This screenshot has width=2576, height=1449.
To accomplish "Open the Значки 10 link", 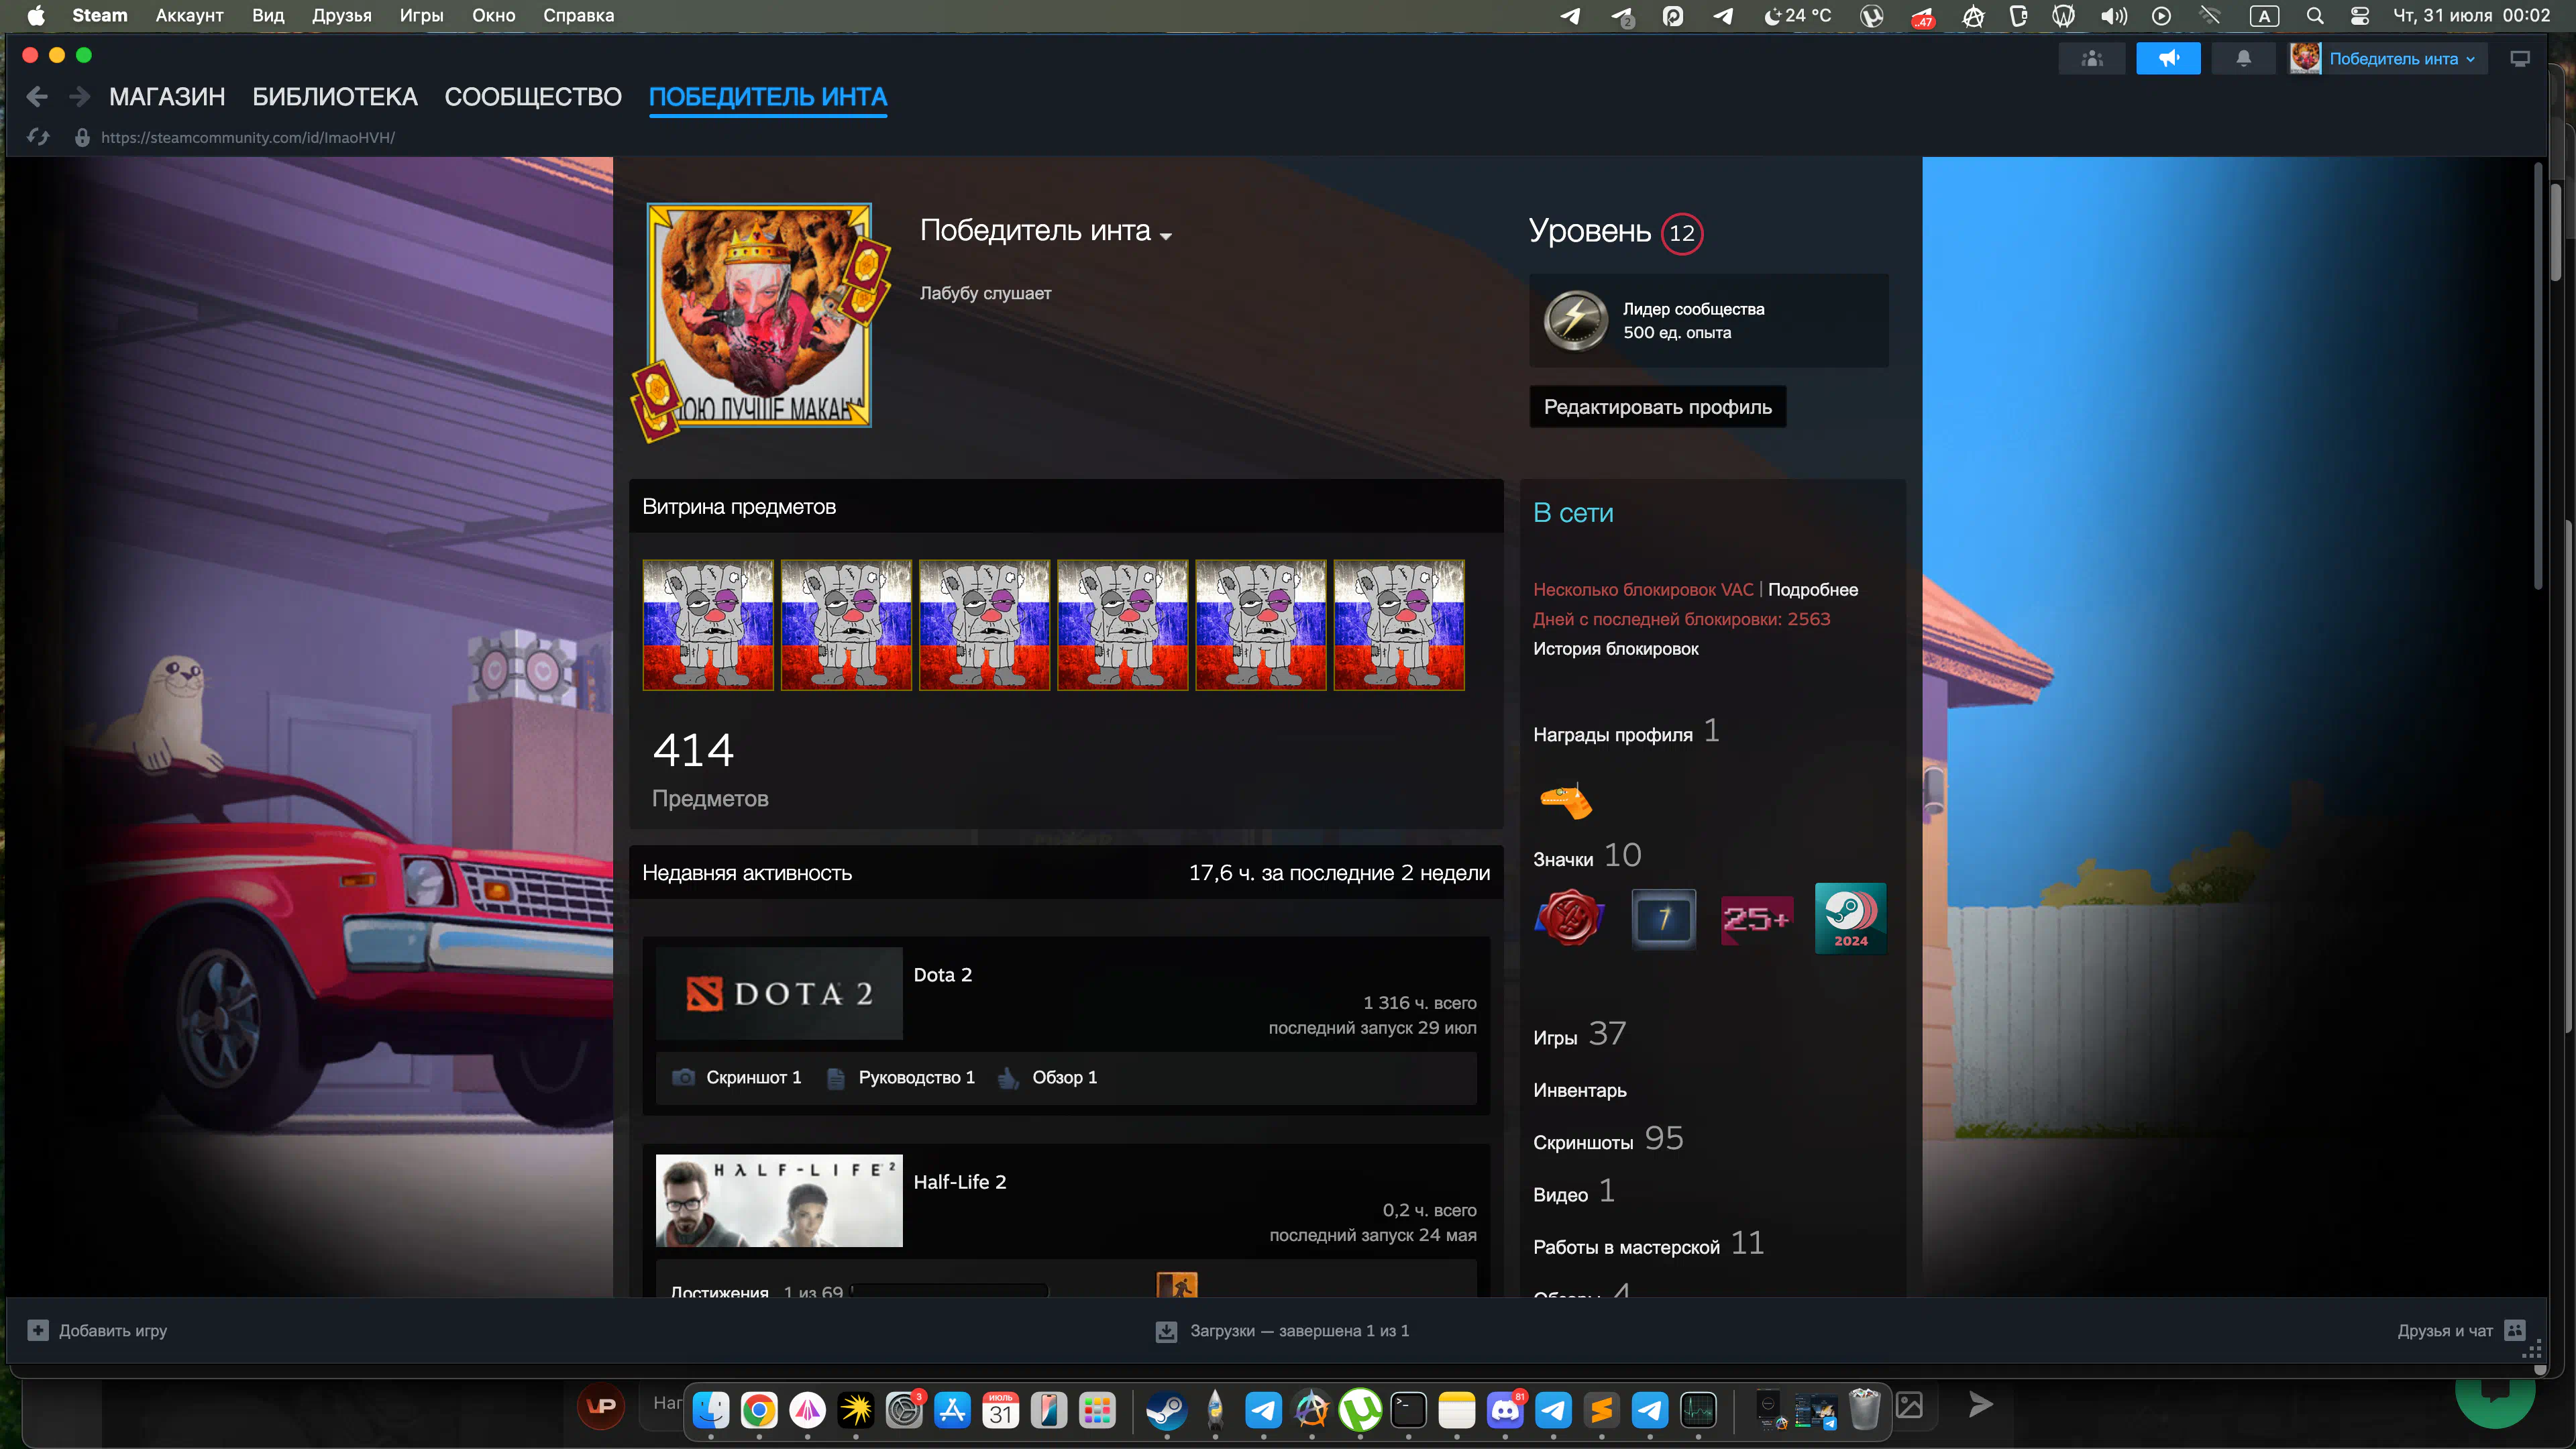I will [1587, 856].
